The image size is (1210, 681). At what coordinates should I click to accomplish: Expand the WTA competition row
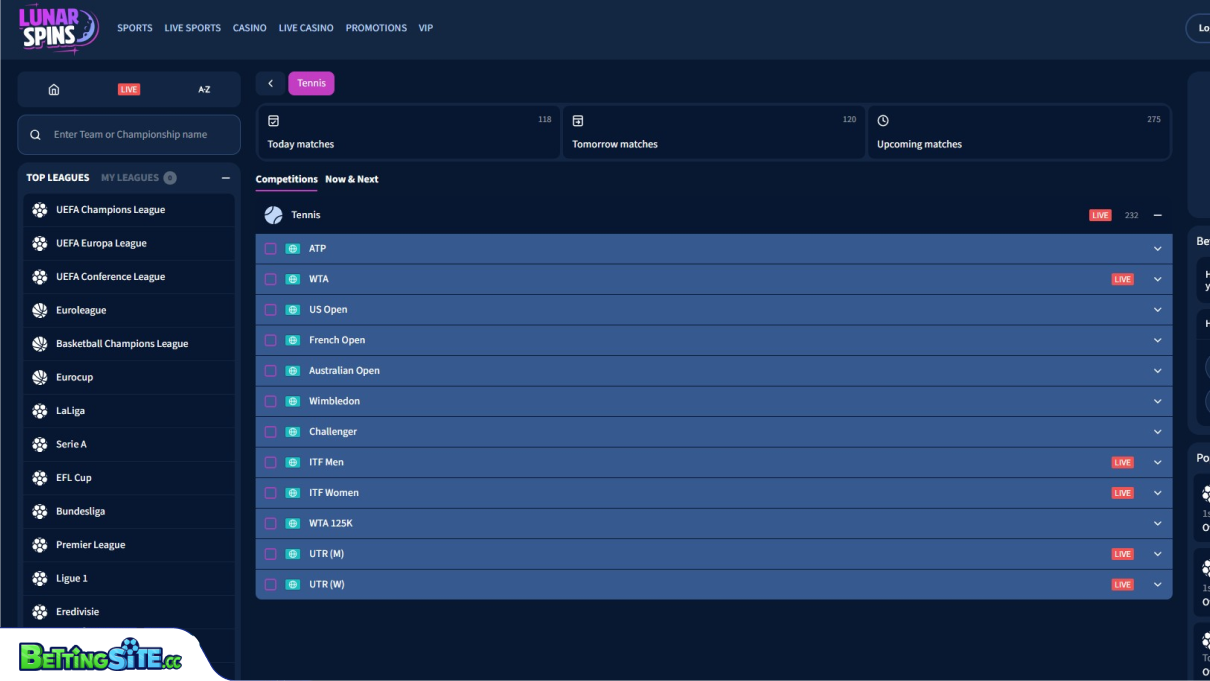[x=1157, y=278]
